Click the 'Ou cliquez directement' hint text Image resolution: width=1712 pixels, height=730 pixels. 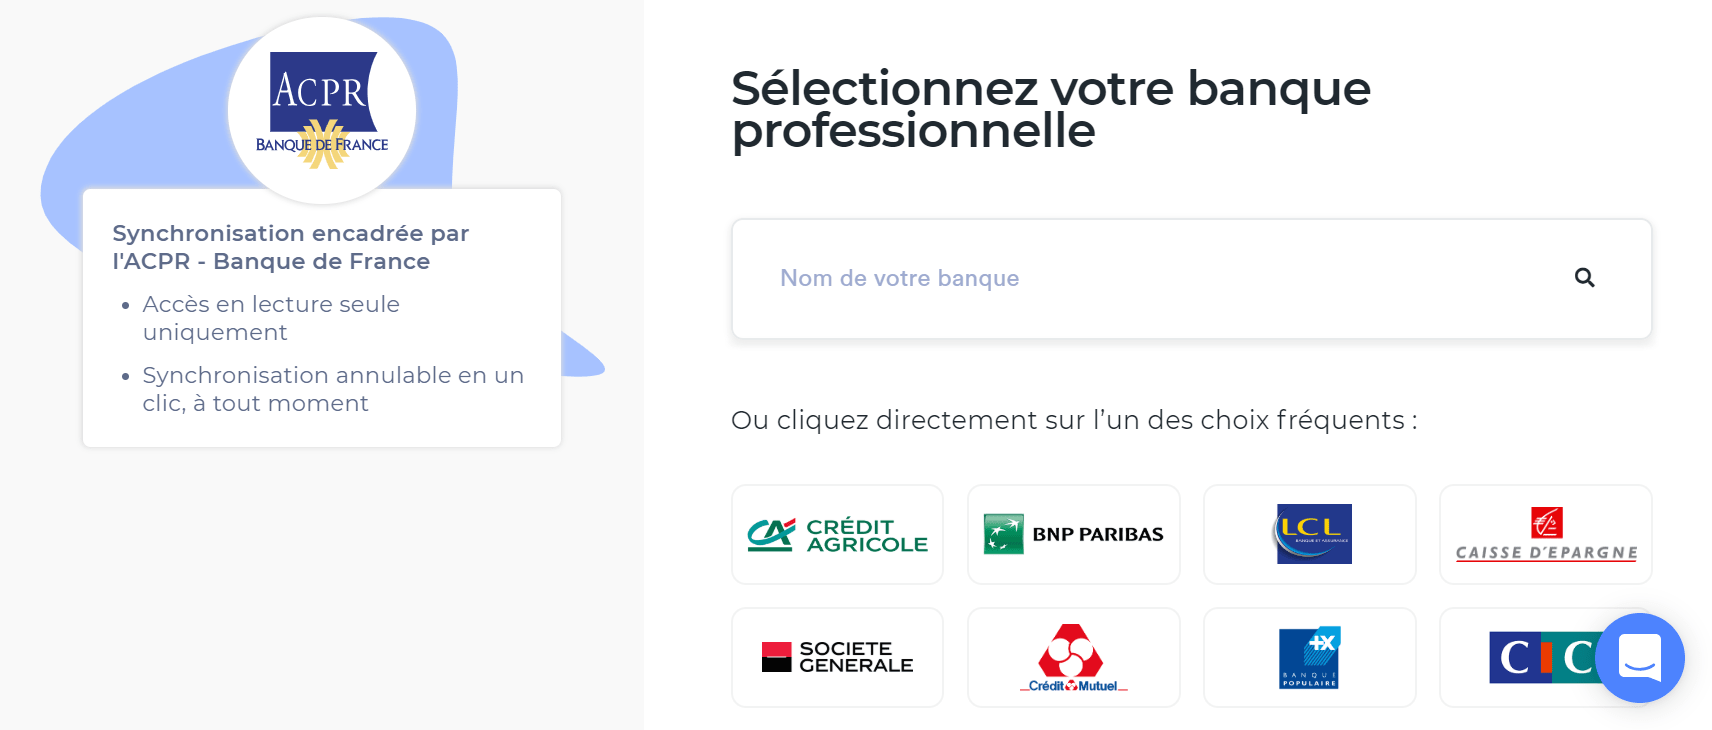tap(1073, 420)
